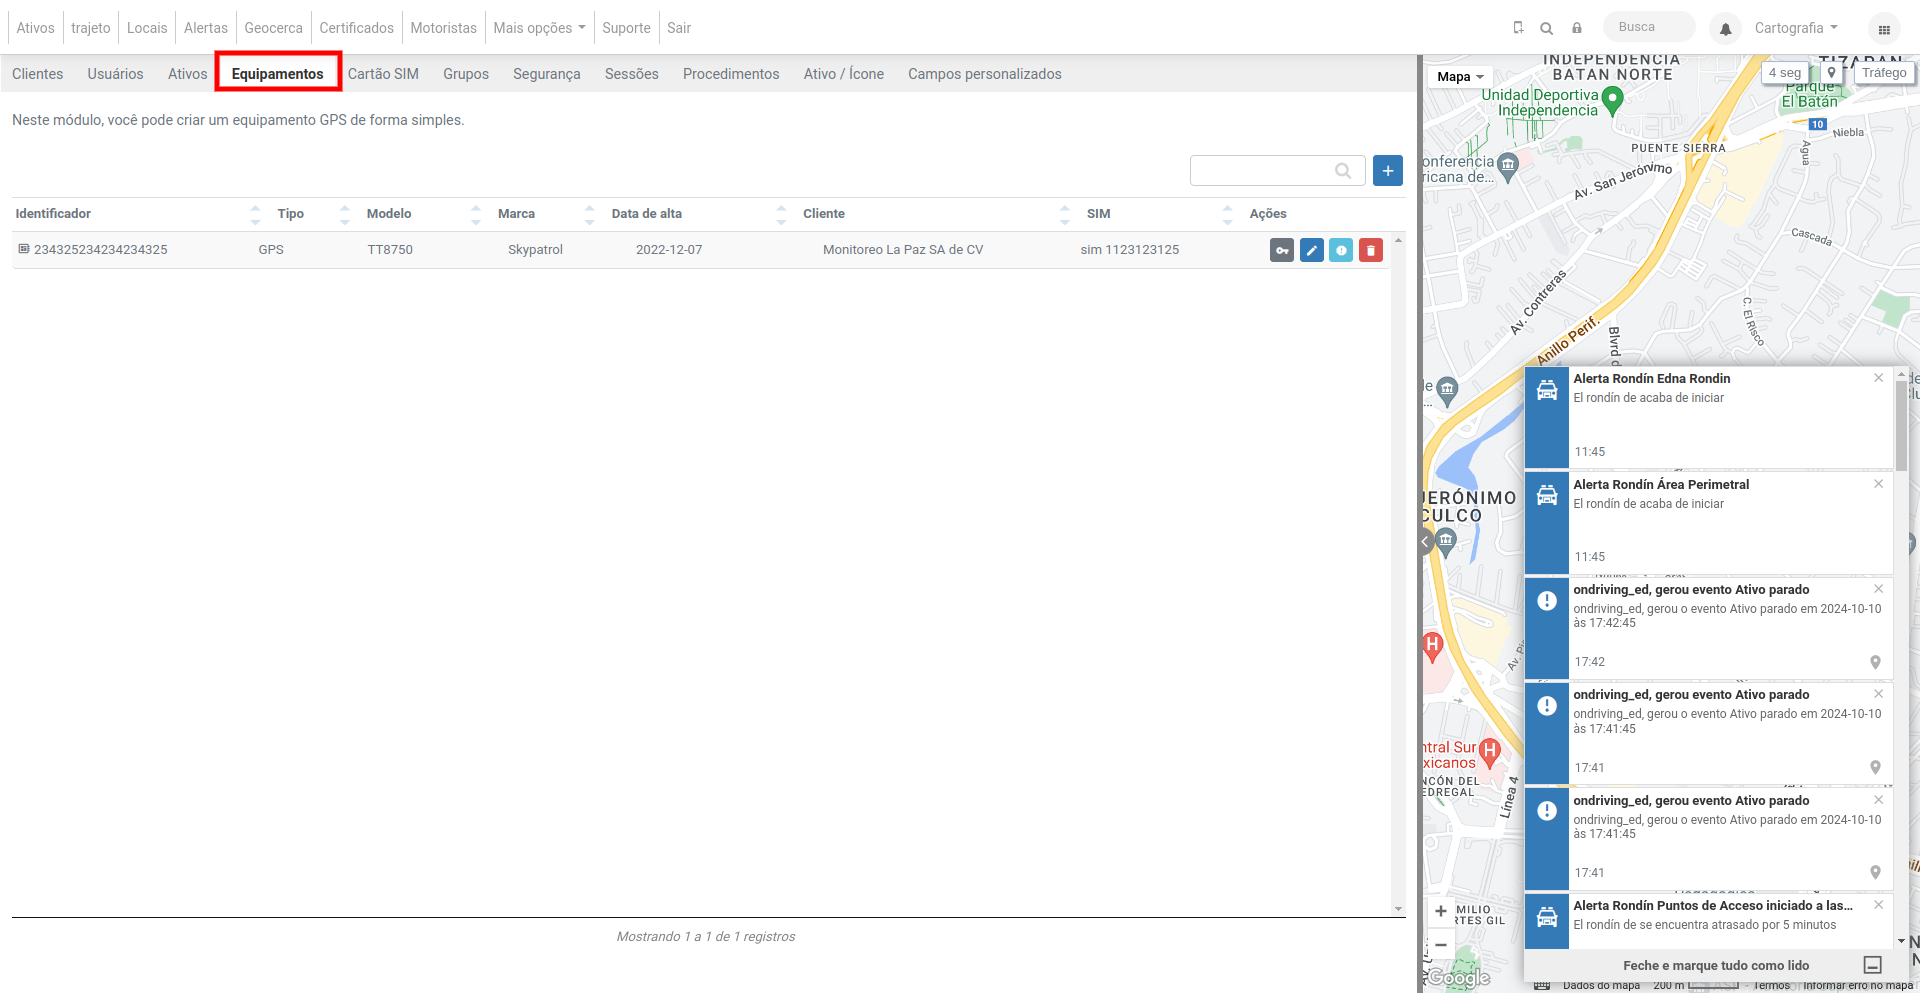Click Feche e marque tudo como lido
Viewport: 1920px width, 993px height.
click(1716, 966)
